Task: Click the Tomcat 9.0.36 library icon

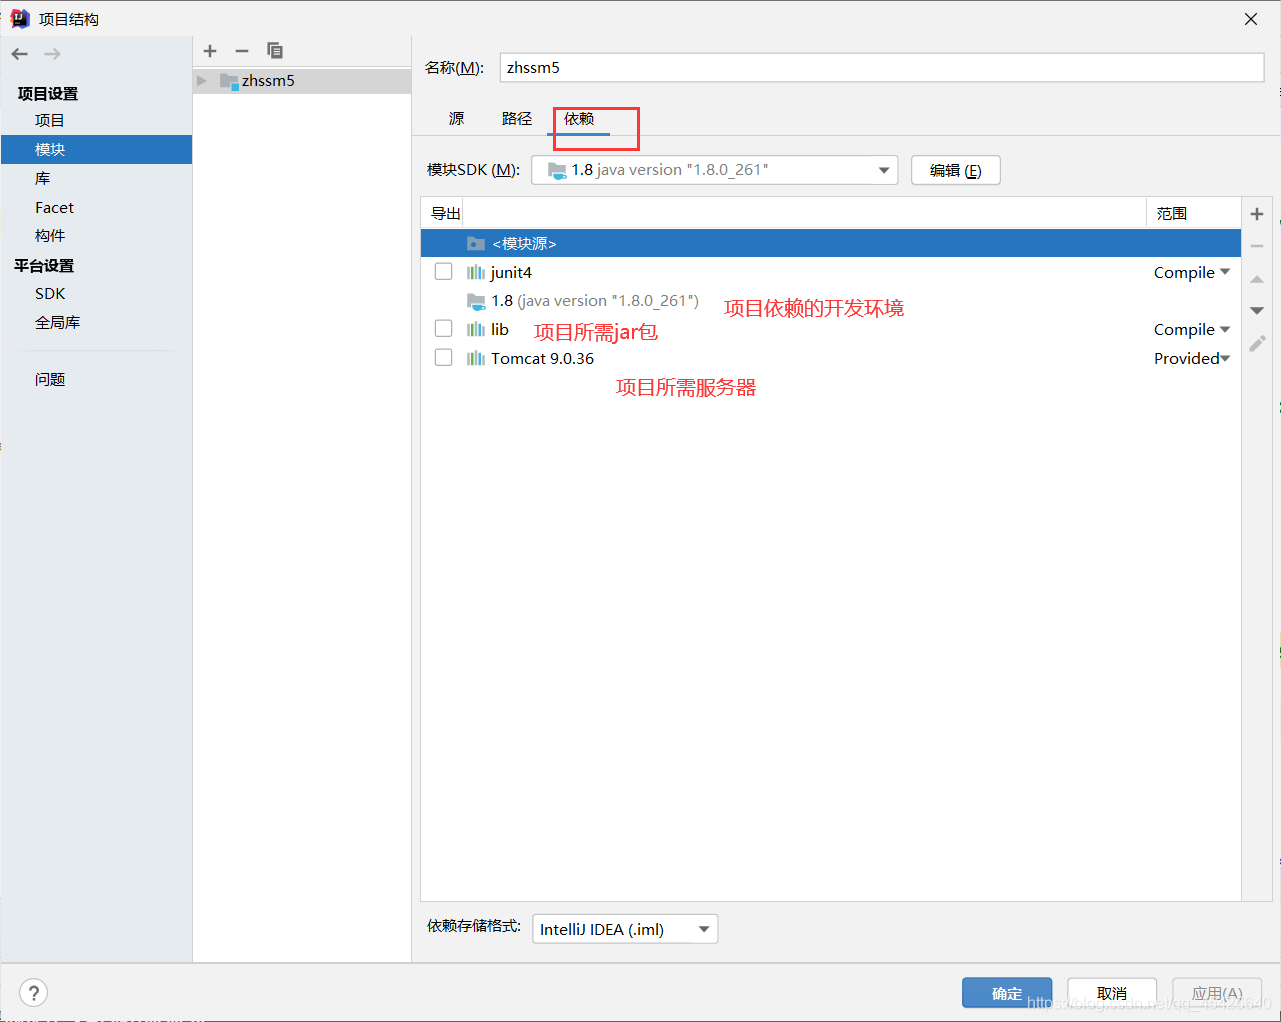Action: tap(476, 358)
